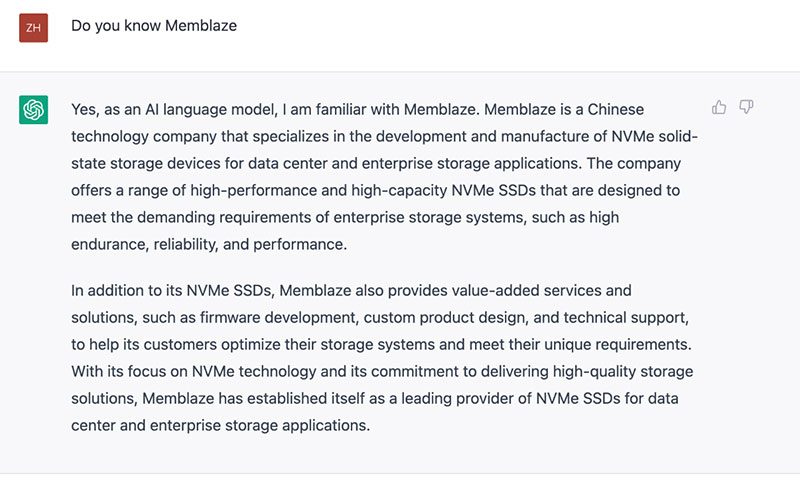Click the final line "center and enterprise storage applications."
The image size is (800, 500).
coord(220,426)
